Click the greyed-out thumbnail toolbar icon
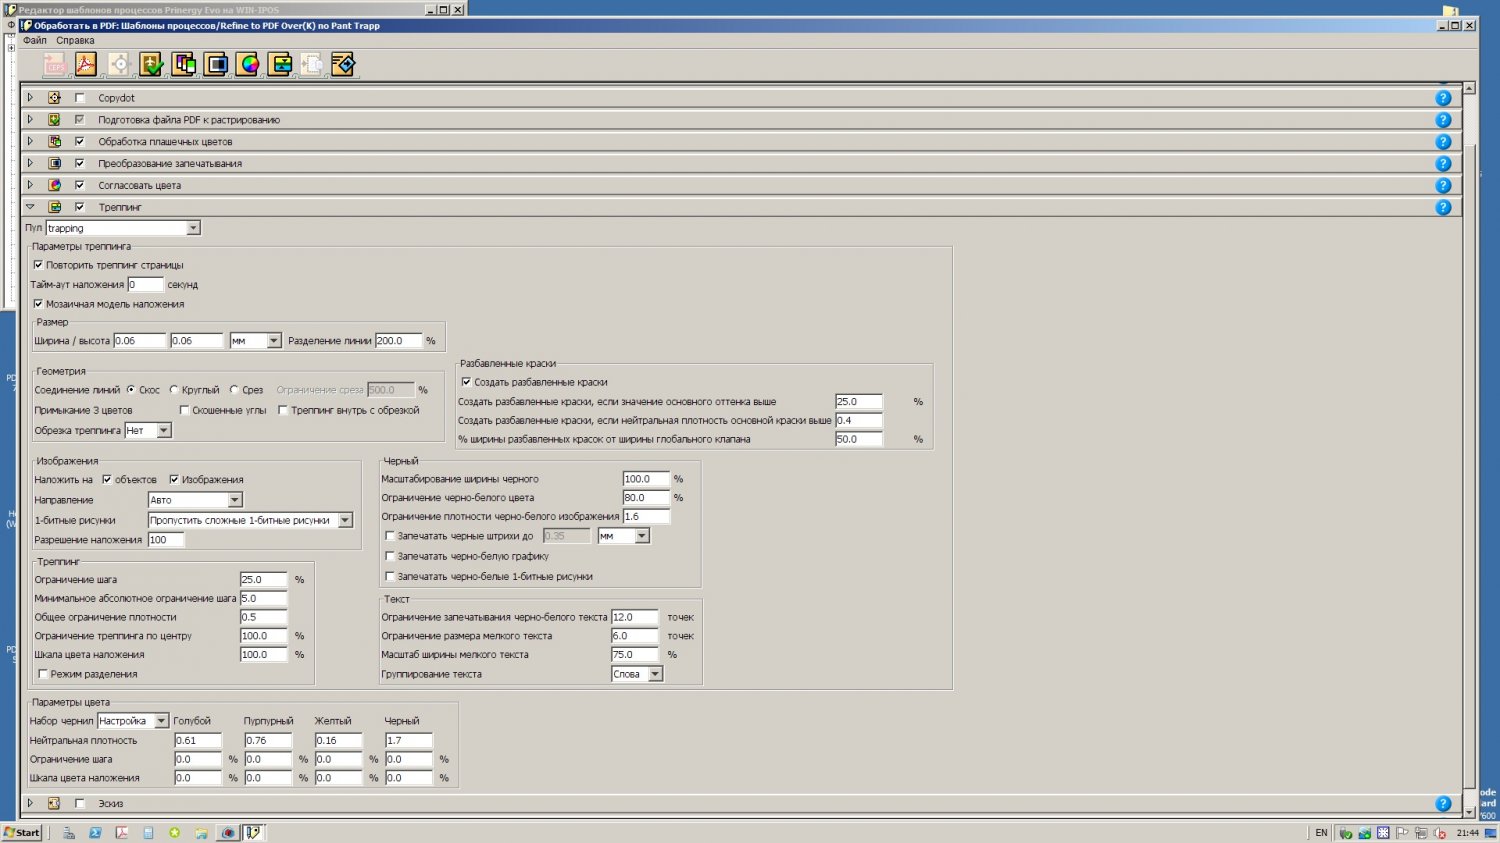Image resolution: width=1500 pixels, height=843 pixels. point(312,65)
